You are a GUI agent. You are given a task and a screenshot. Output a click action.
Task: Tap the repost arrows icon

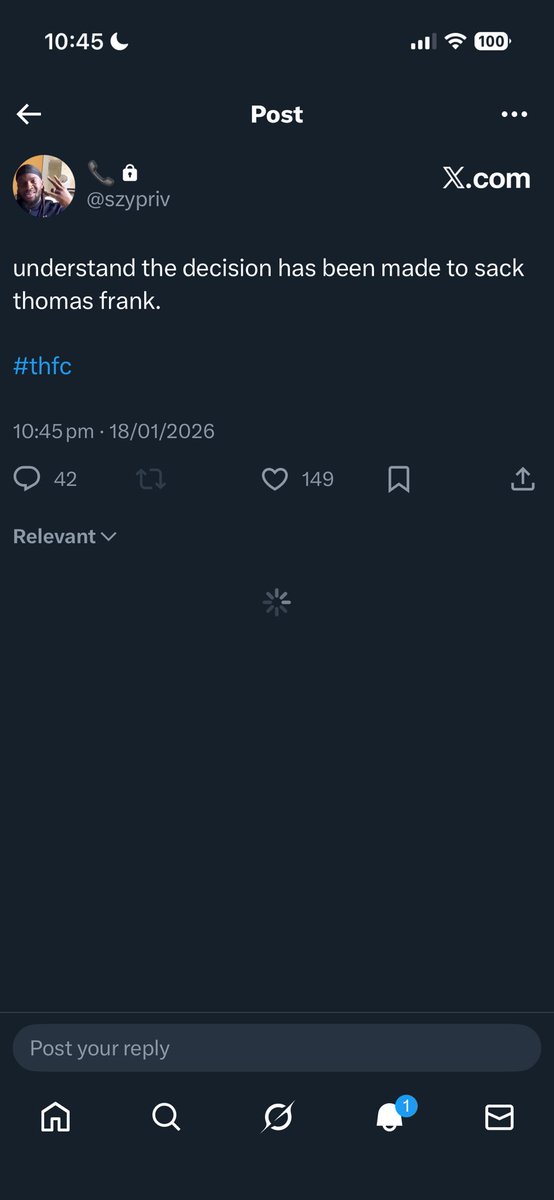[151, 480]
